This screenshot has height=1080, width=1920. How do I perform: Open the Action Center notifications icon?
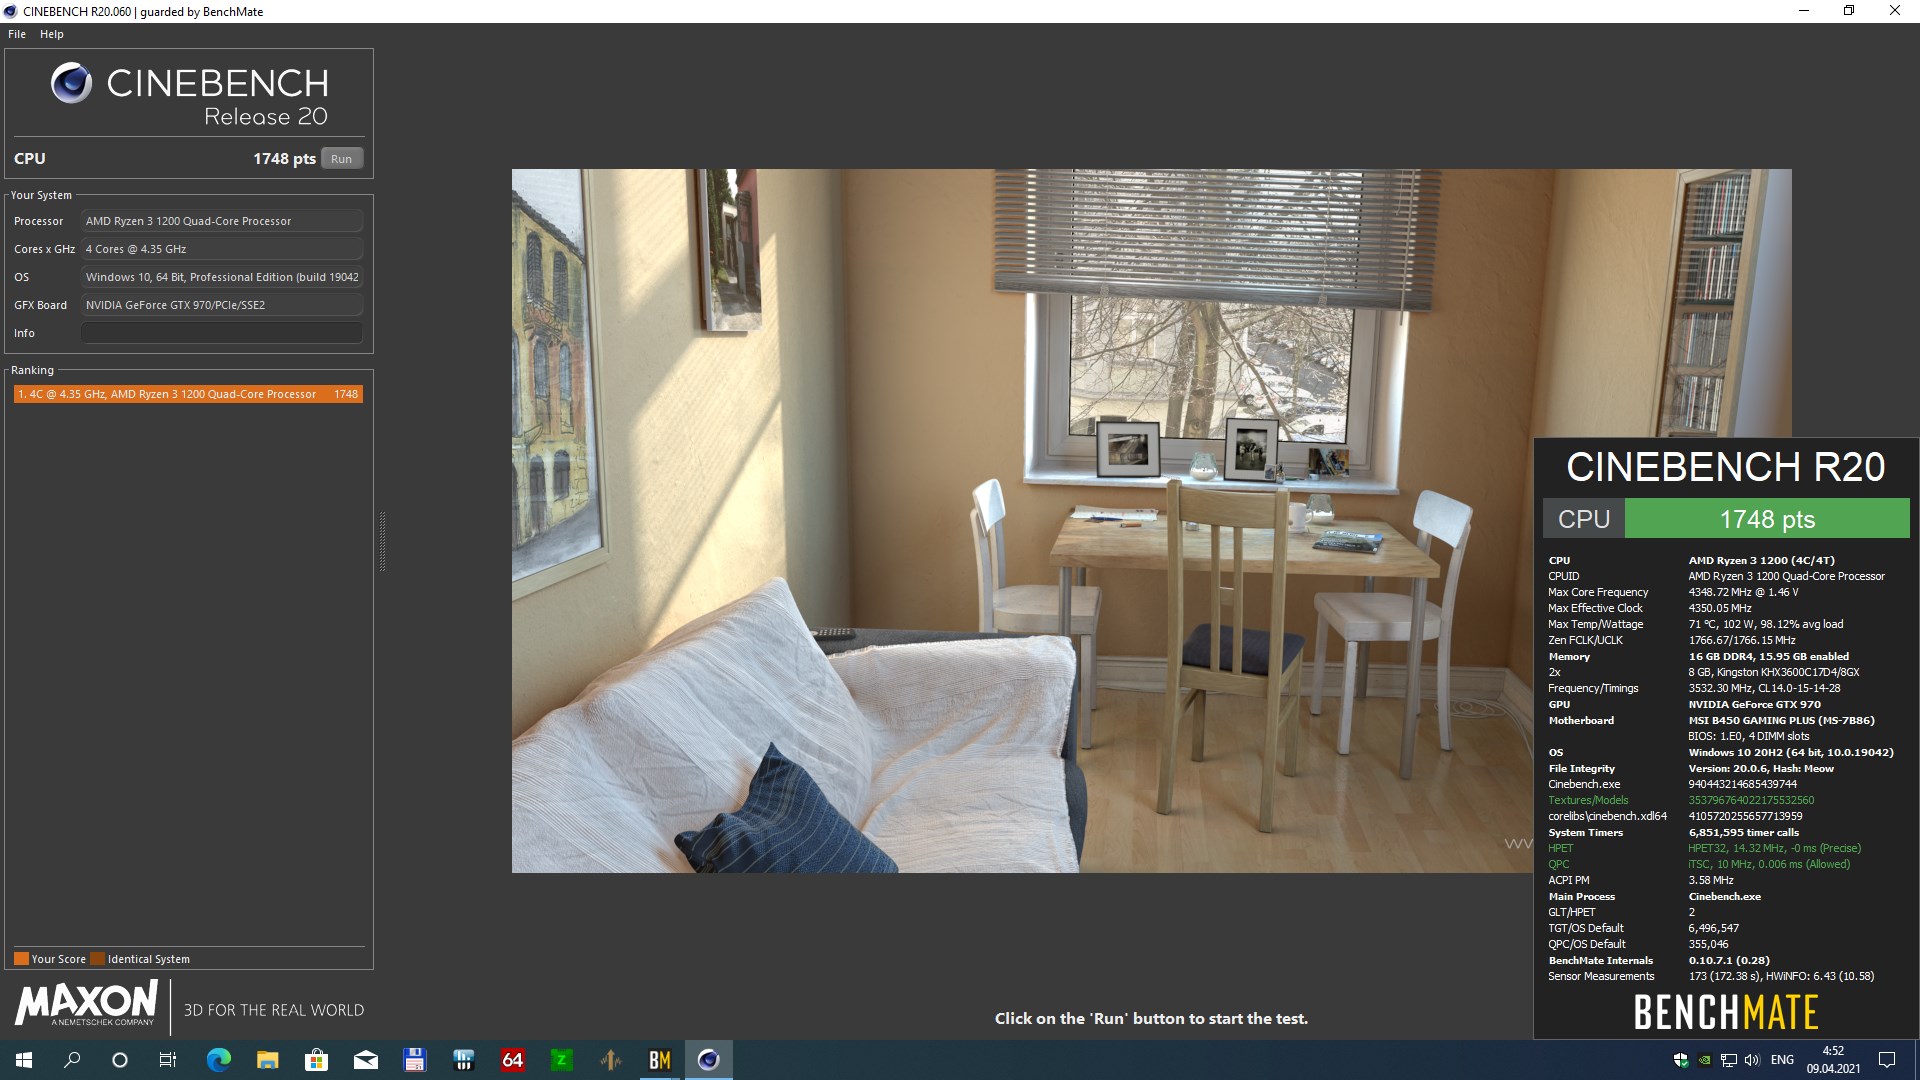click(x=1887, y=1060)
